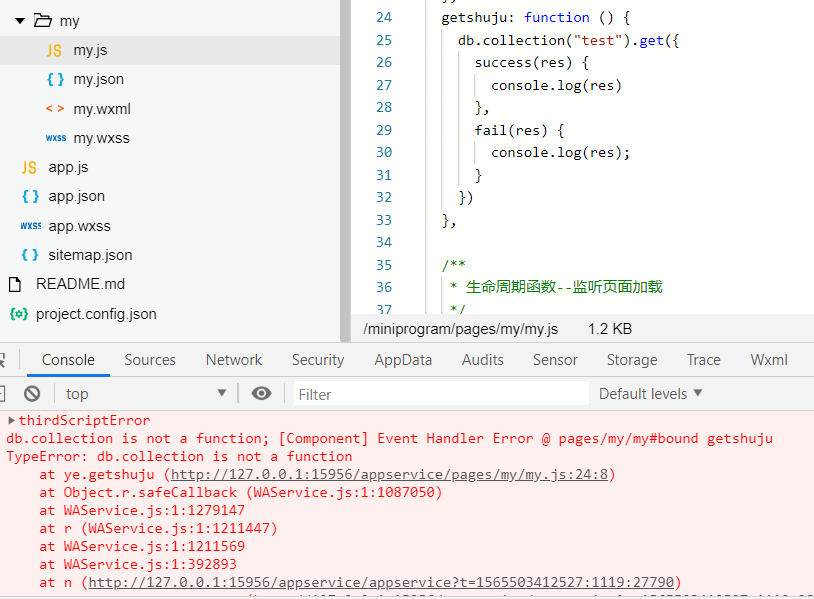Open the my.wxss file
814x599 pixels.
pos(101,138)
